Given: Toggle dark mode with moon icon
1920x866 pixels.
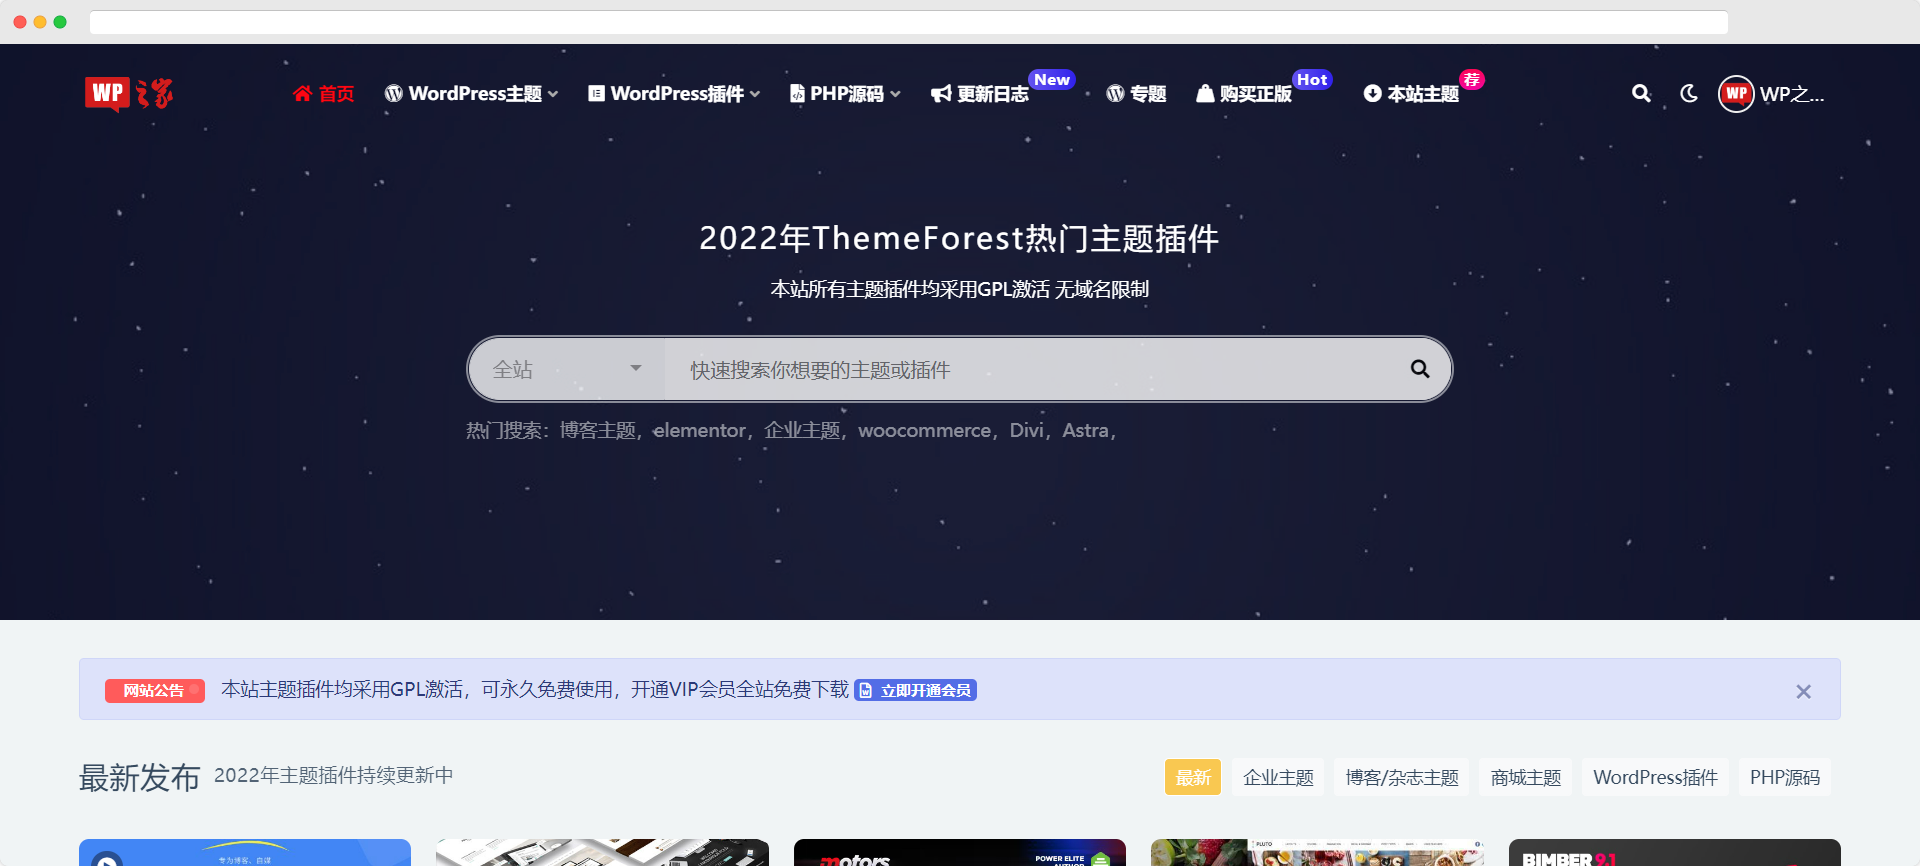Looking at the screenshot, I should tap(1689, 94).
